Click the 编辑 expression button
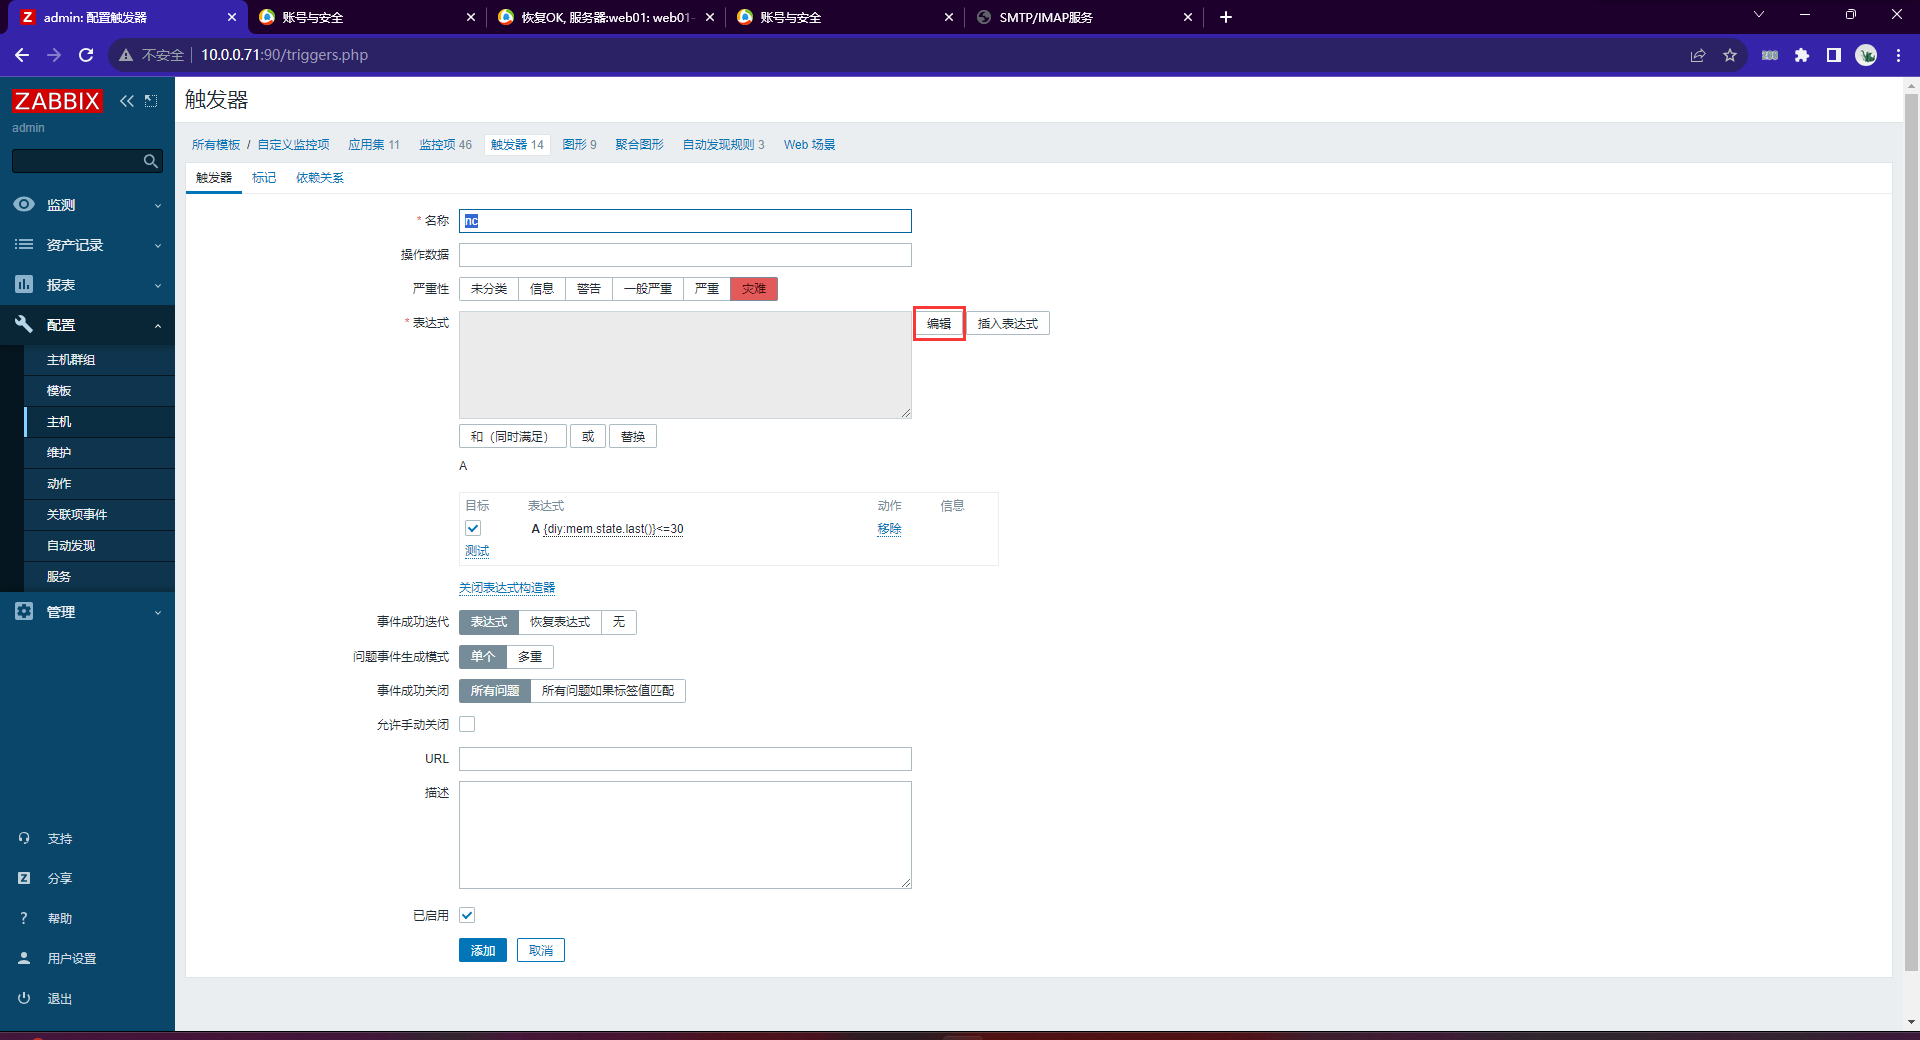This screenshot has width=1920, height=1040. point(939,324)
